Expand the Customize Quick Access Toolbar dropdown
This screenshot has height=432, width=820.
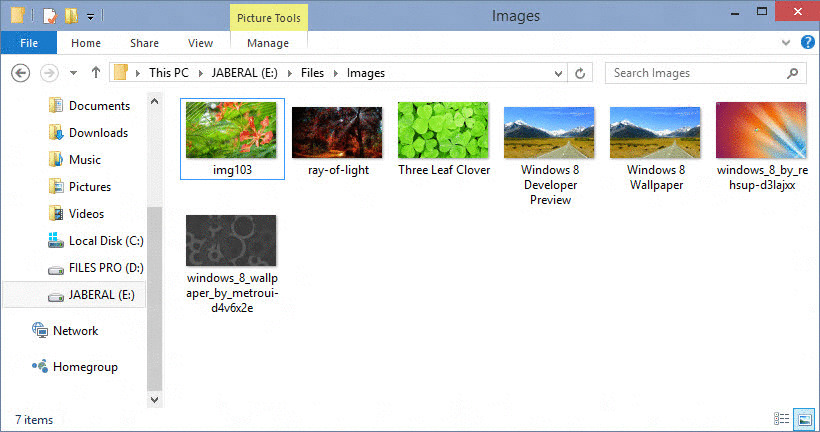click(x=90, y=16)
